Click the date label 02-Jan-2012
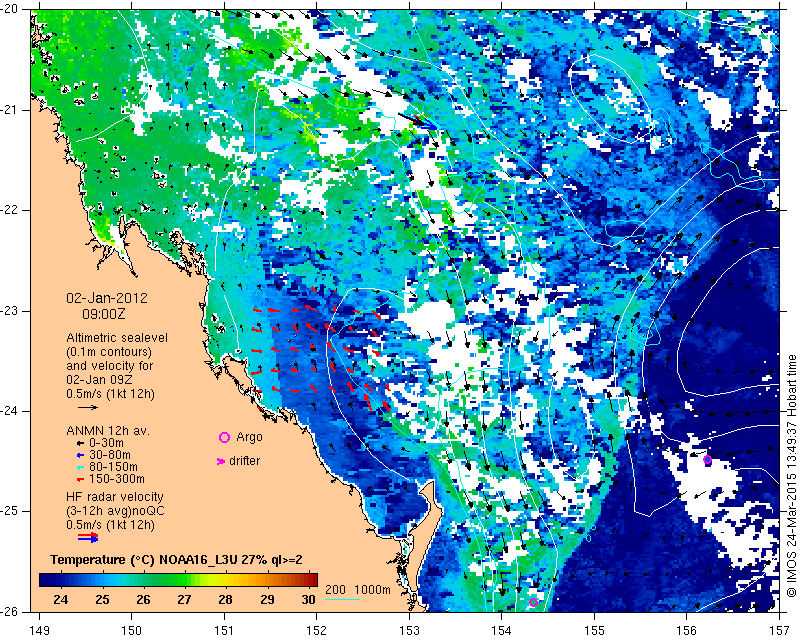 click(107, 298)
